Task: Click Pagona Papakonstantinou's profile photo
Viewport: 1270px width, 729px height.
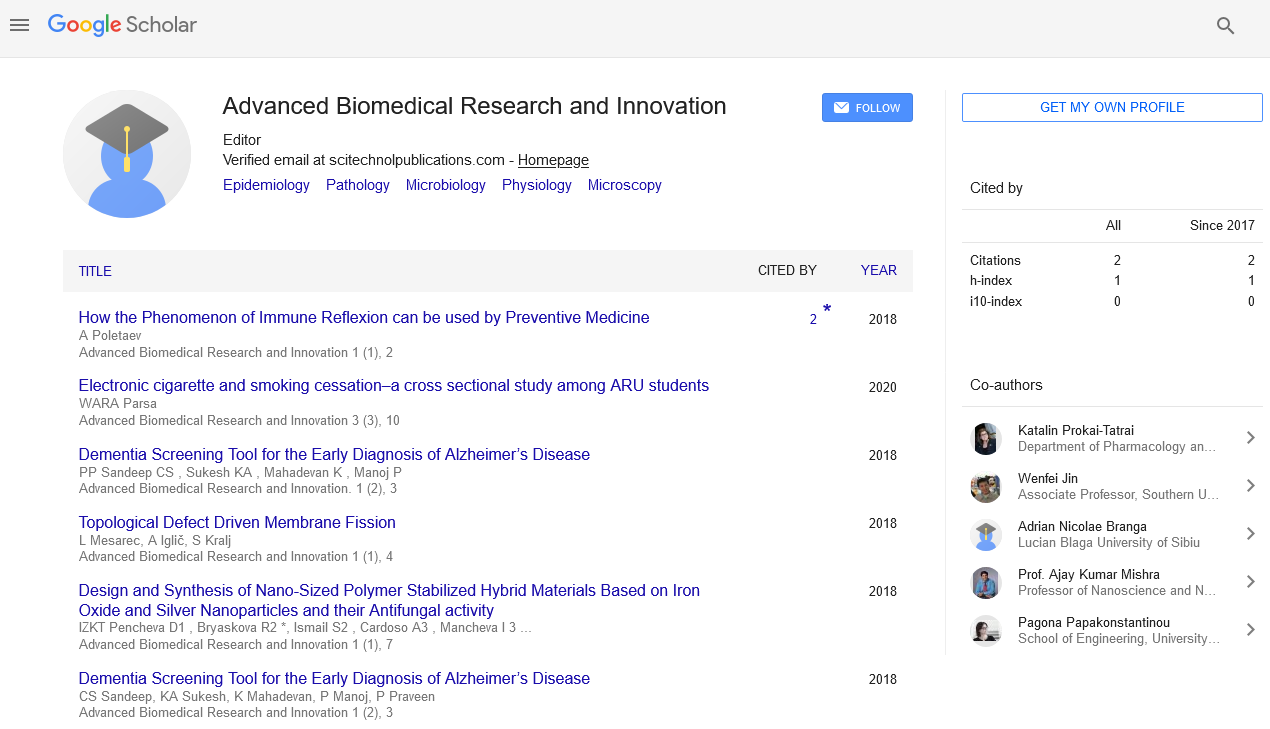Action: coord(986,629)
